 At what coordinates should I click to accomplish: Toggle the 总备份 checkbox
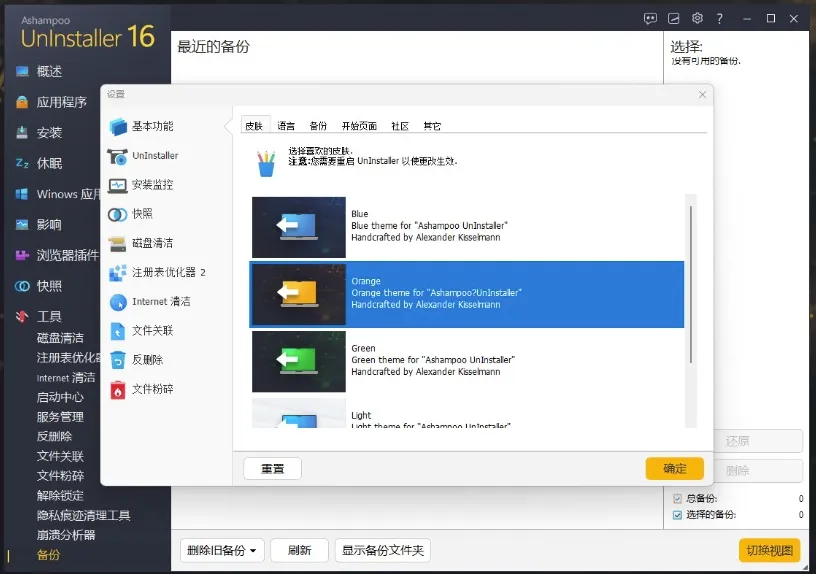click(x=677, y=499)
